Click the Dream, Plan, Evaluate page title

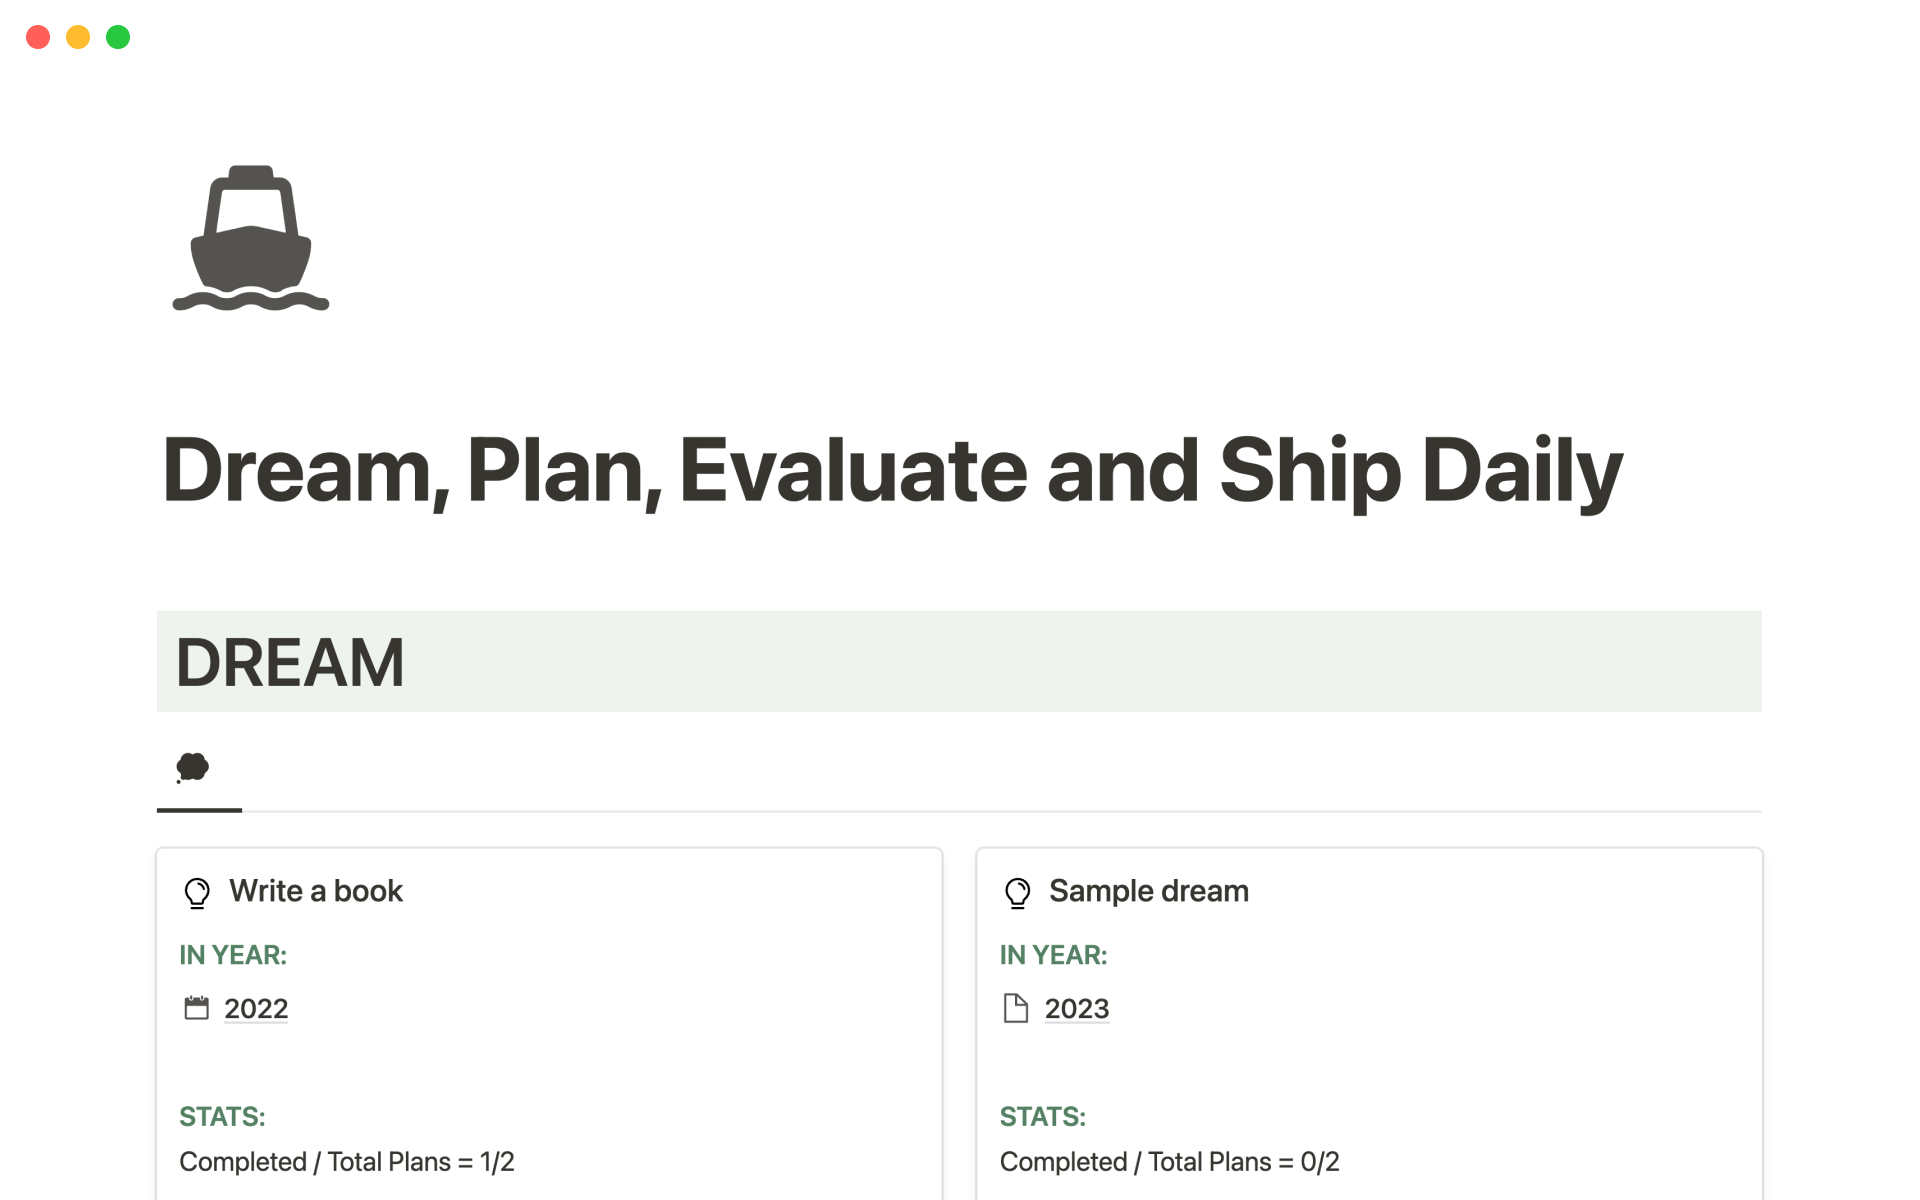point(892,470)
